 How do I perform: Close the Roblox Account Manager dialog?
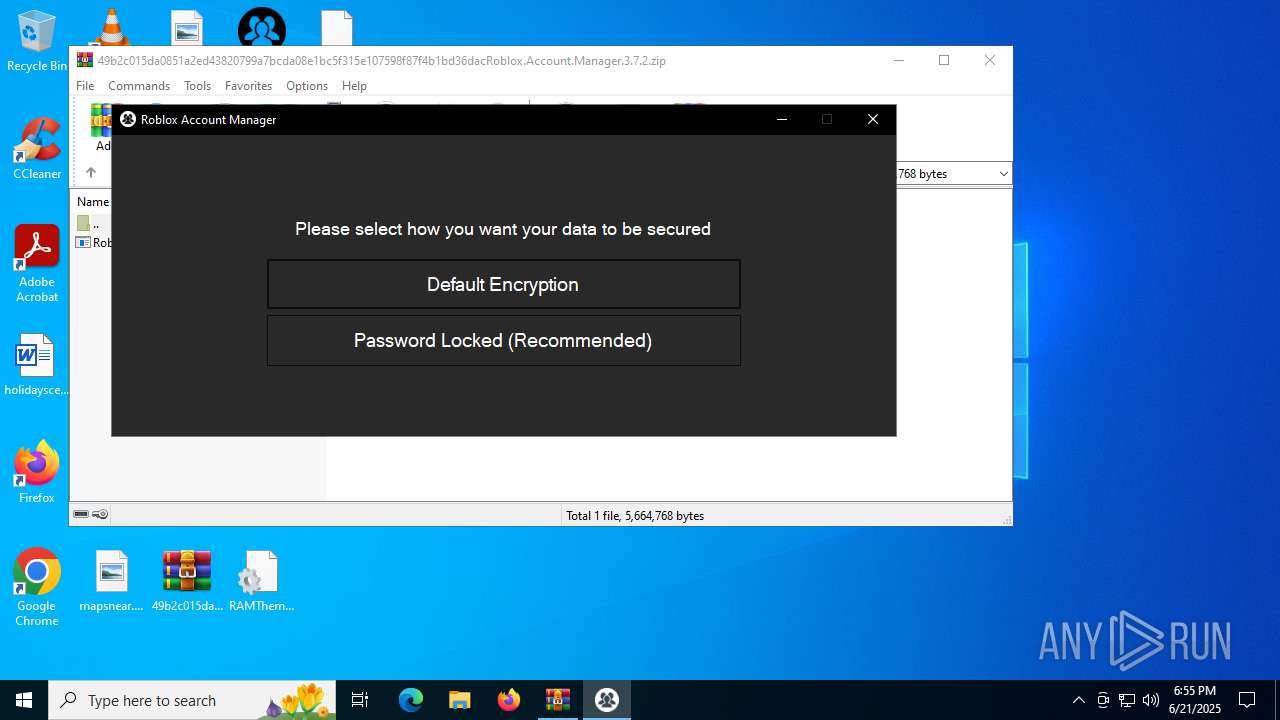[x=873, y=119]
